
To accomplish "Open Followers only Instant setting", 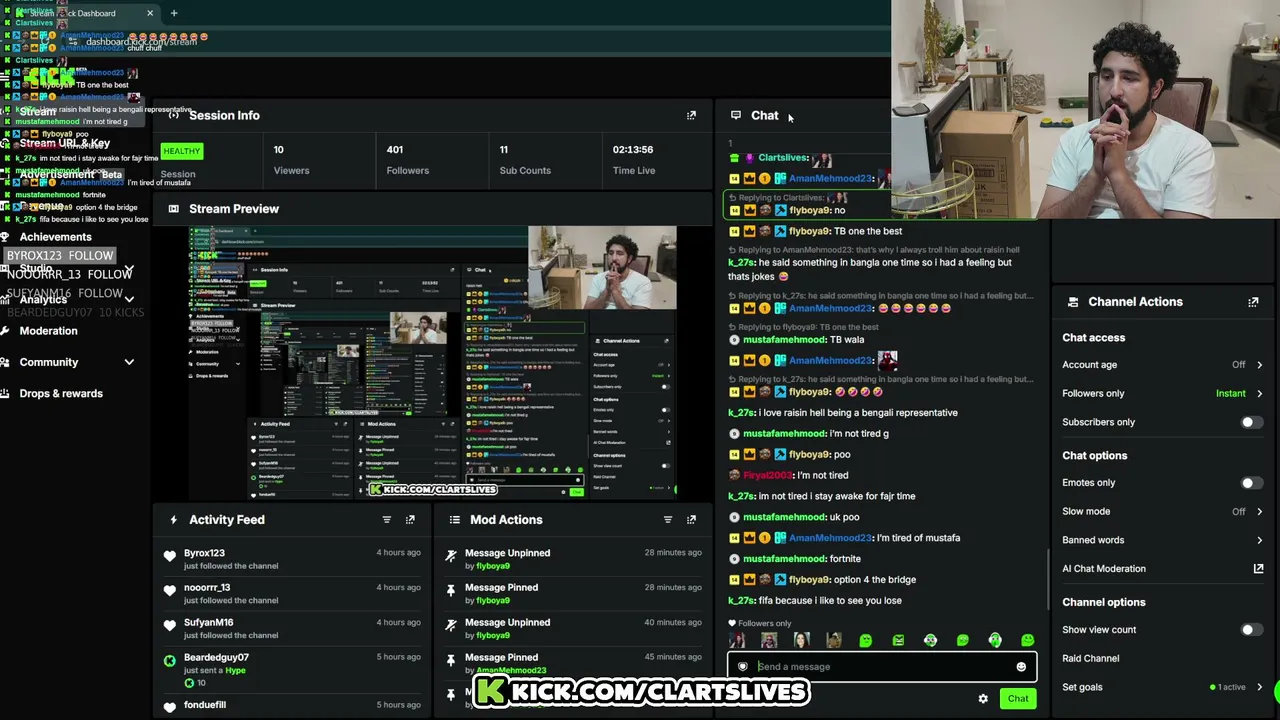I will point(1162,394).
